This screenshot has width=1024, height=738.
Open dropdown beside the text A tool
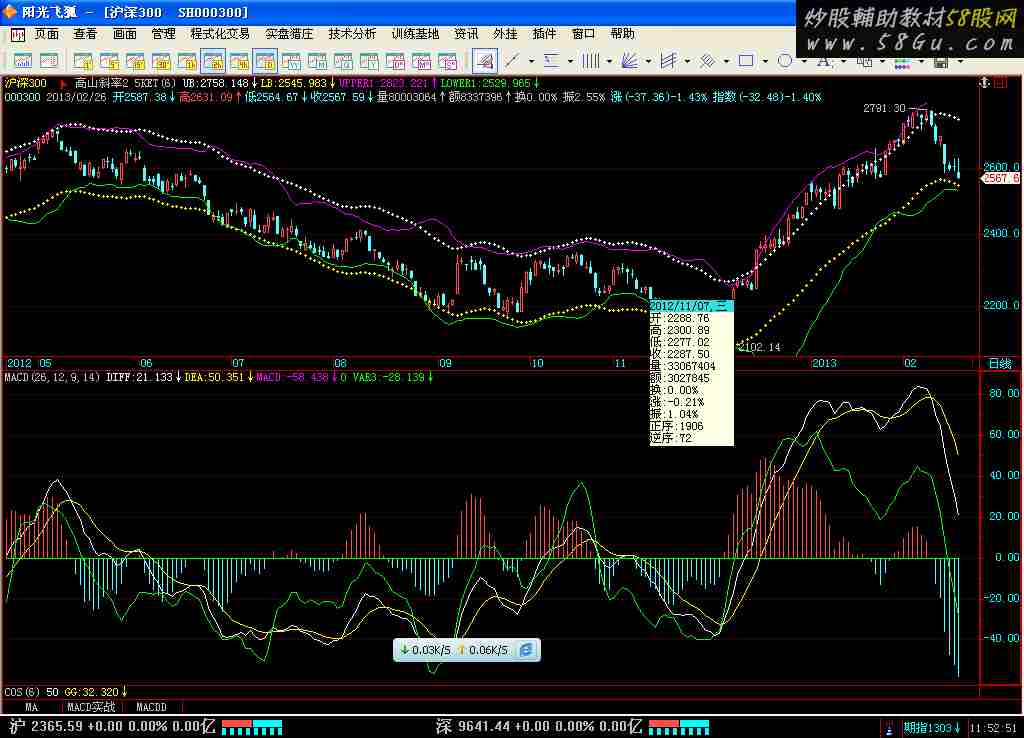click(x=844, y=61)
